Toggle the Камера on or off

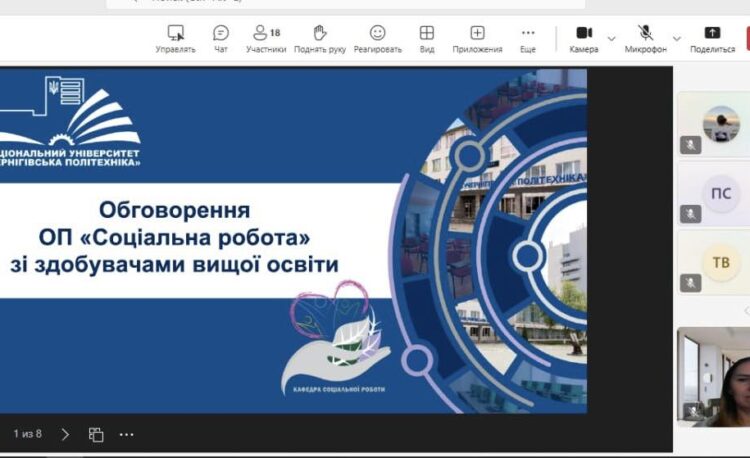(x=584, y=38)
